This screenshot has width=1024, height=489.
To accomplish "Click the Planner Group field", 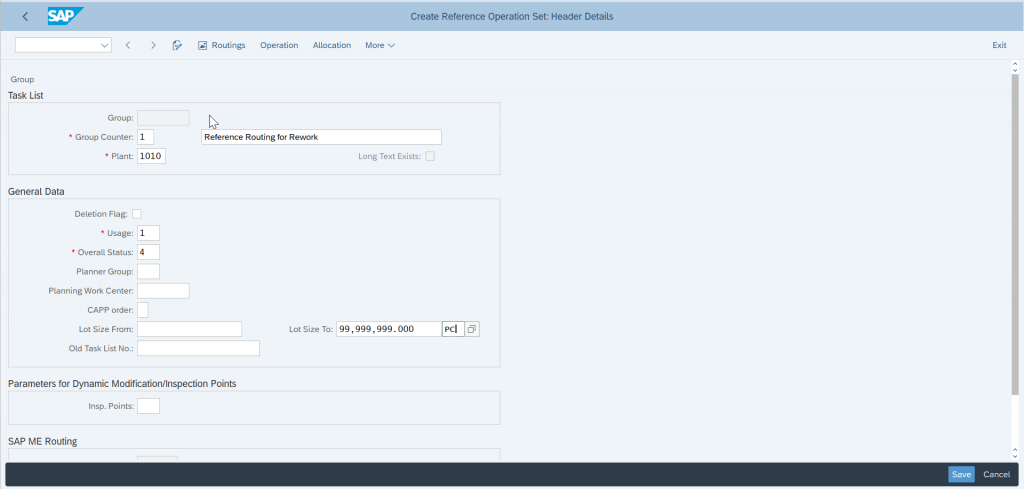I will (x=148, y=271).
